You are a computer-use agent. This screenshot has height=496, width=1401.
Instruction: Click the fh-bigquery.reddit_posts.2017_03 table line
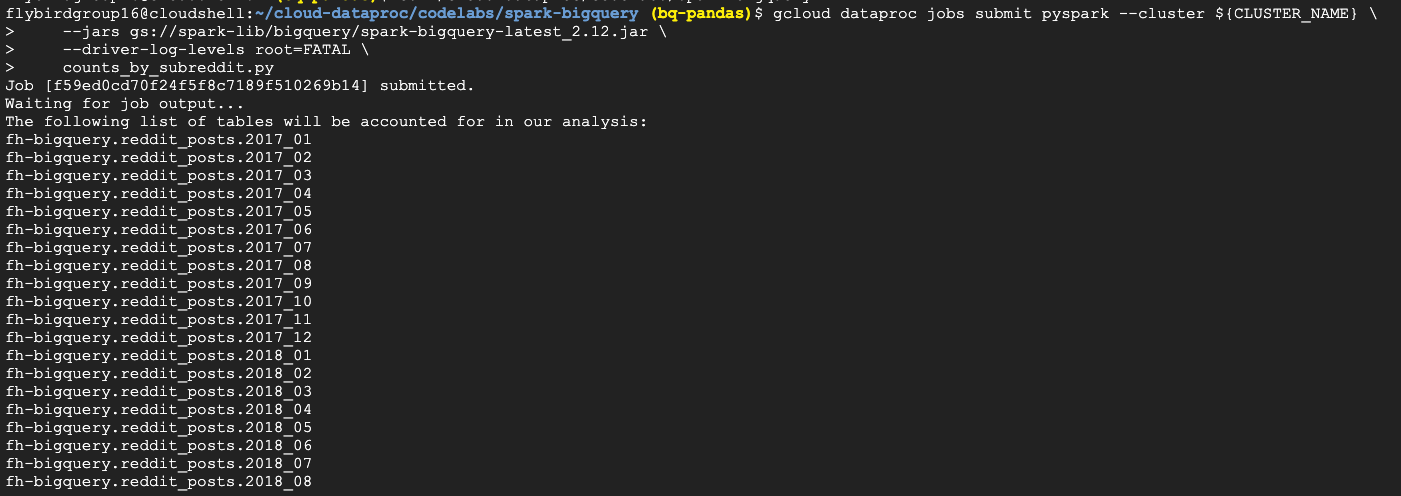coord(159,175)
